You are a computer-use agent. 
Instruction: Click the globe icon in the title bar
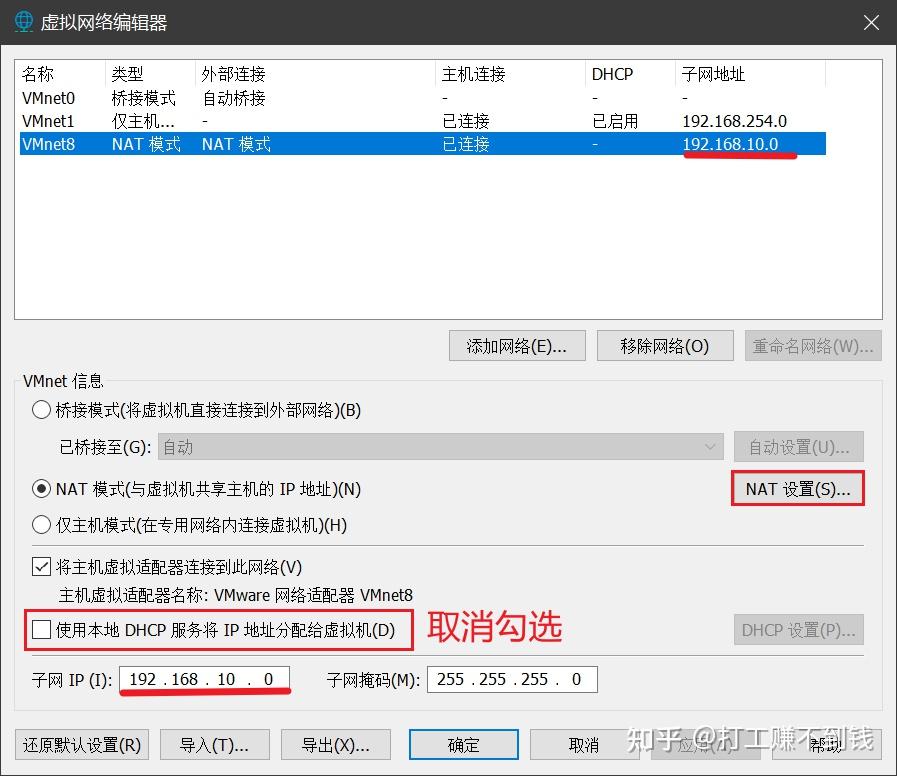(23, 22)
